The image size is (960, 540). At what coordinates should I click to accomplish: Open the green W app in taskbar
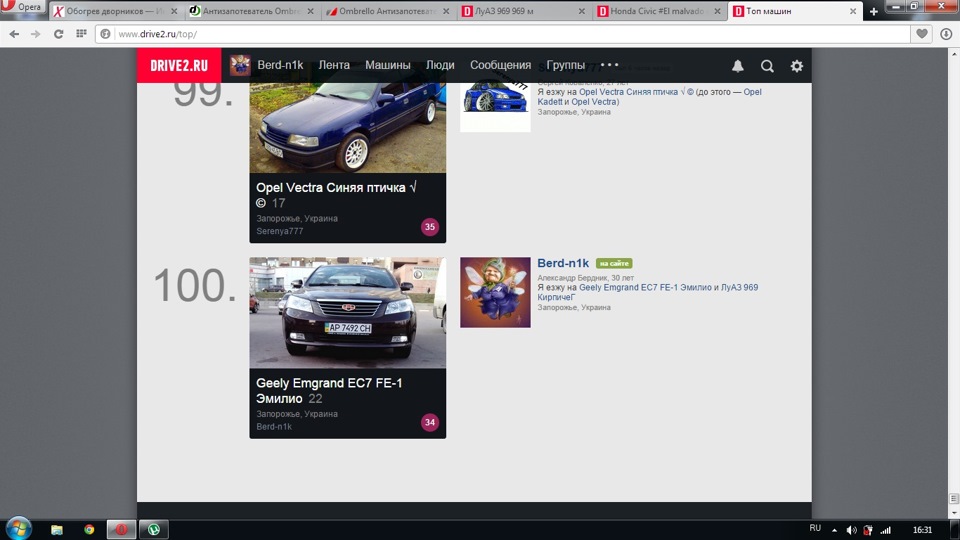(x=154, y=530)
